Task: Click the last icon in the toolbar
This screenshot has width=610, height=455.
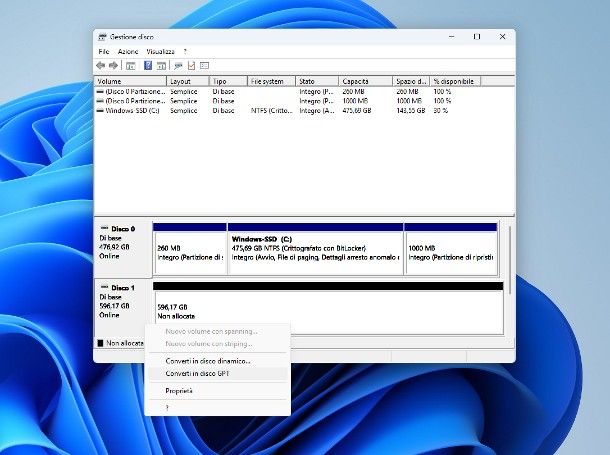Action: pos(204,65)
